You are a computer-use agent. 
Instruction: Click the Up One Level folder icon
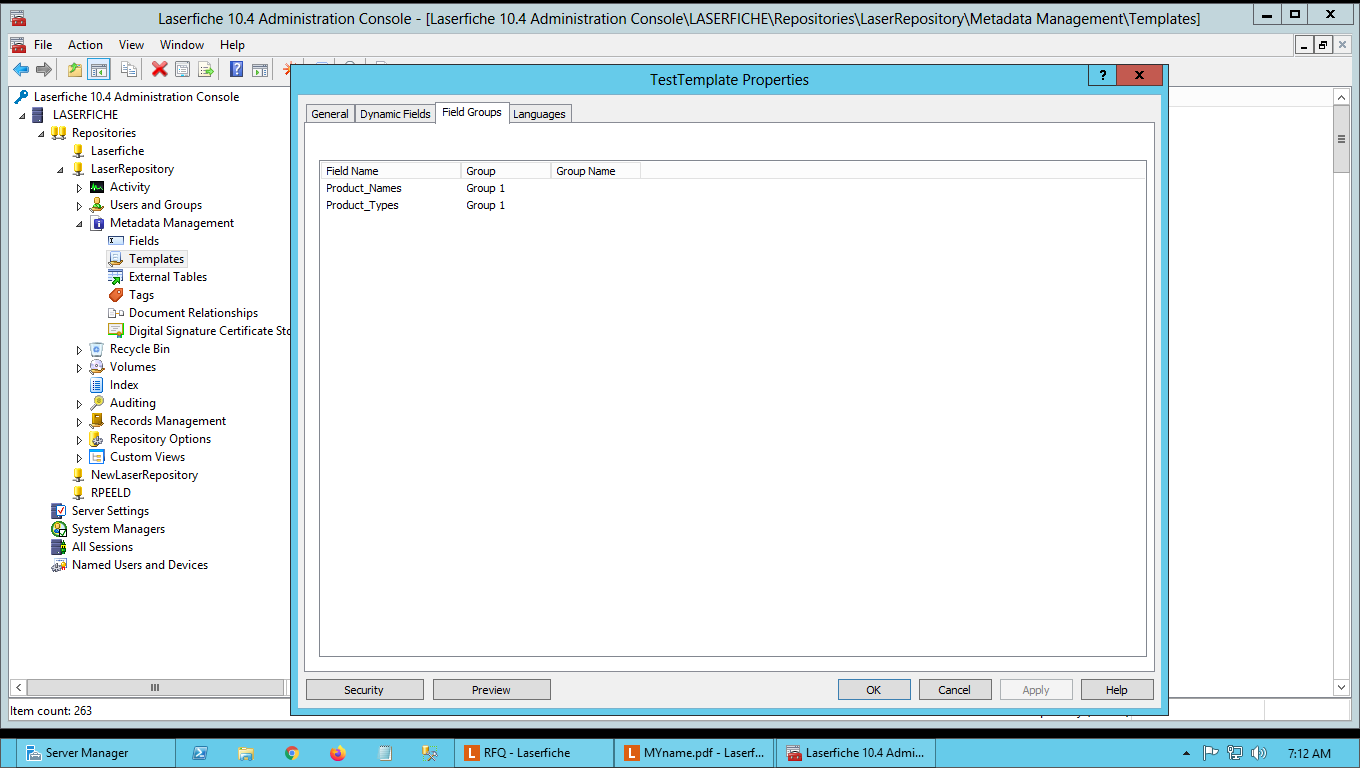75,69
